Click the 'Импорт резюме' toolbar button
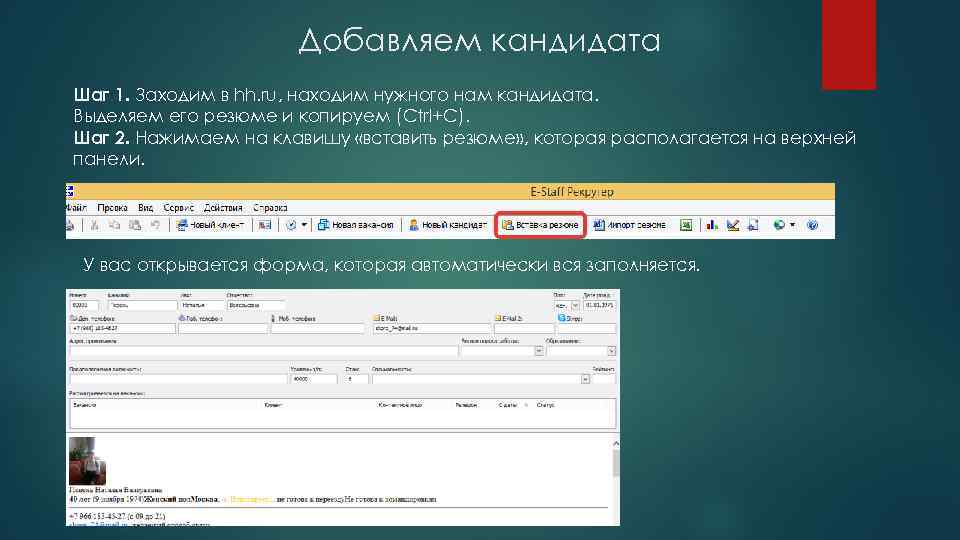The height and width of the screenshot is (540, 960). (x=630, y=225)
